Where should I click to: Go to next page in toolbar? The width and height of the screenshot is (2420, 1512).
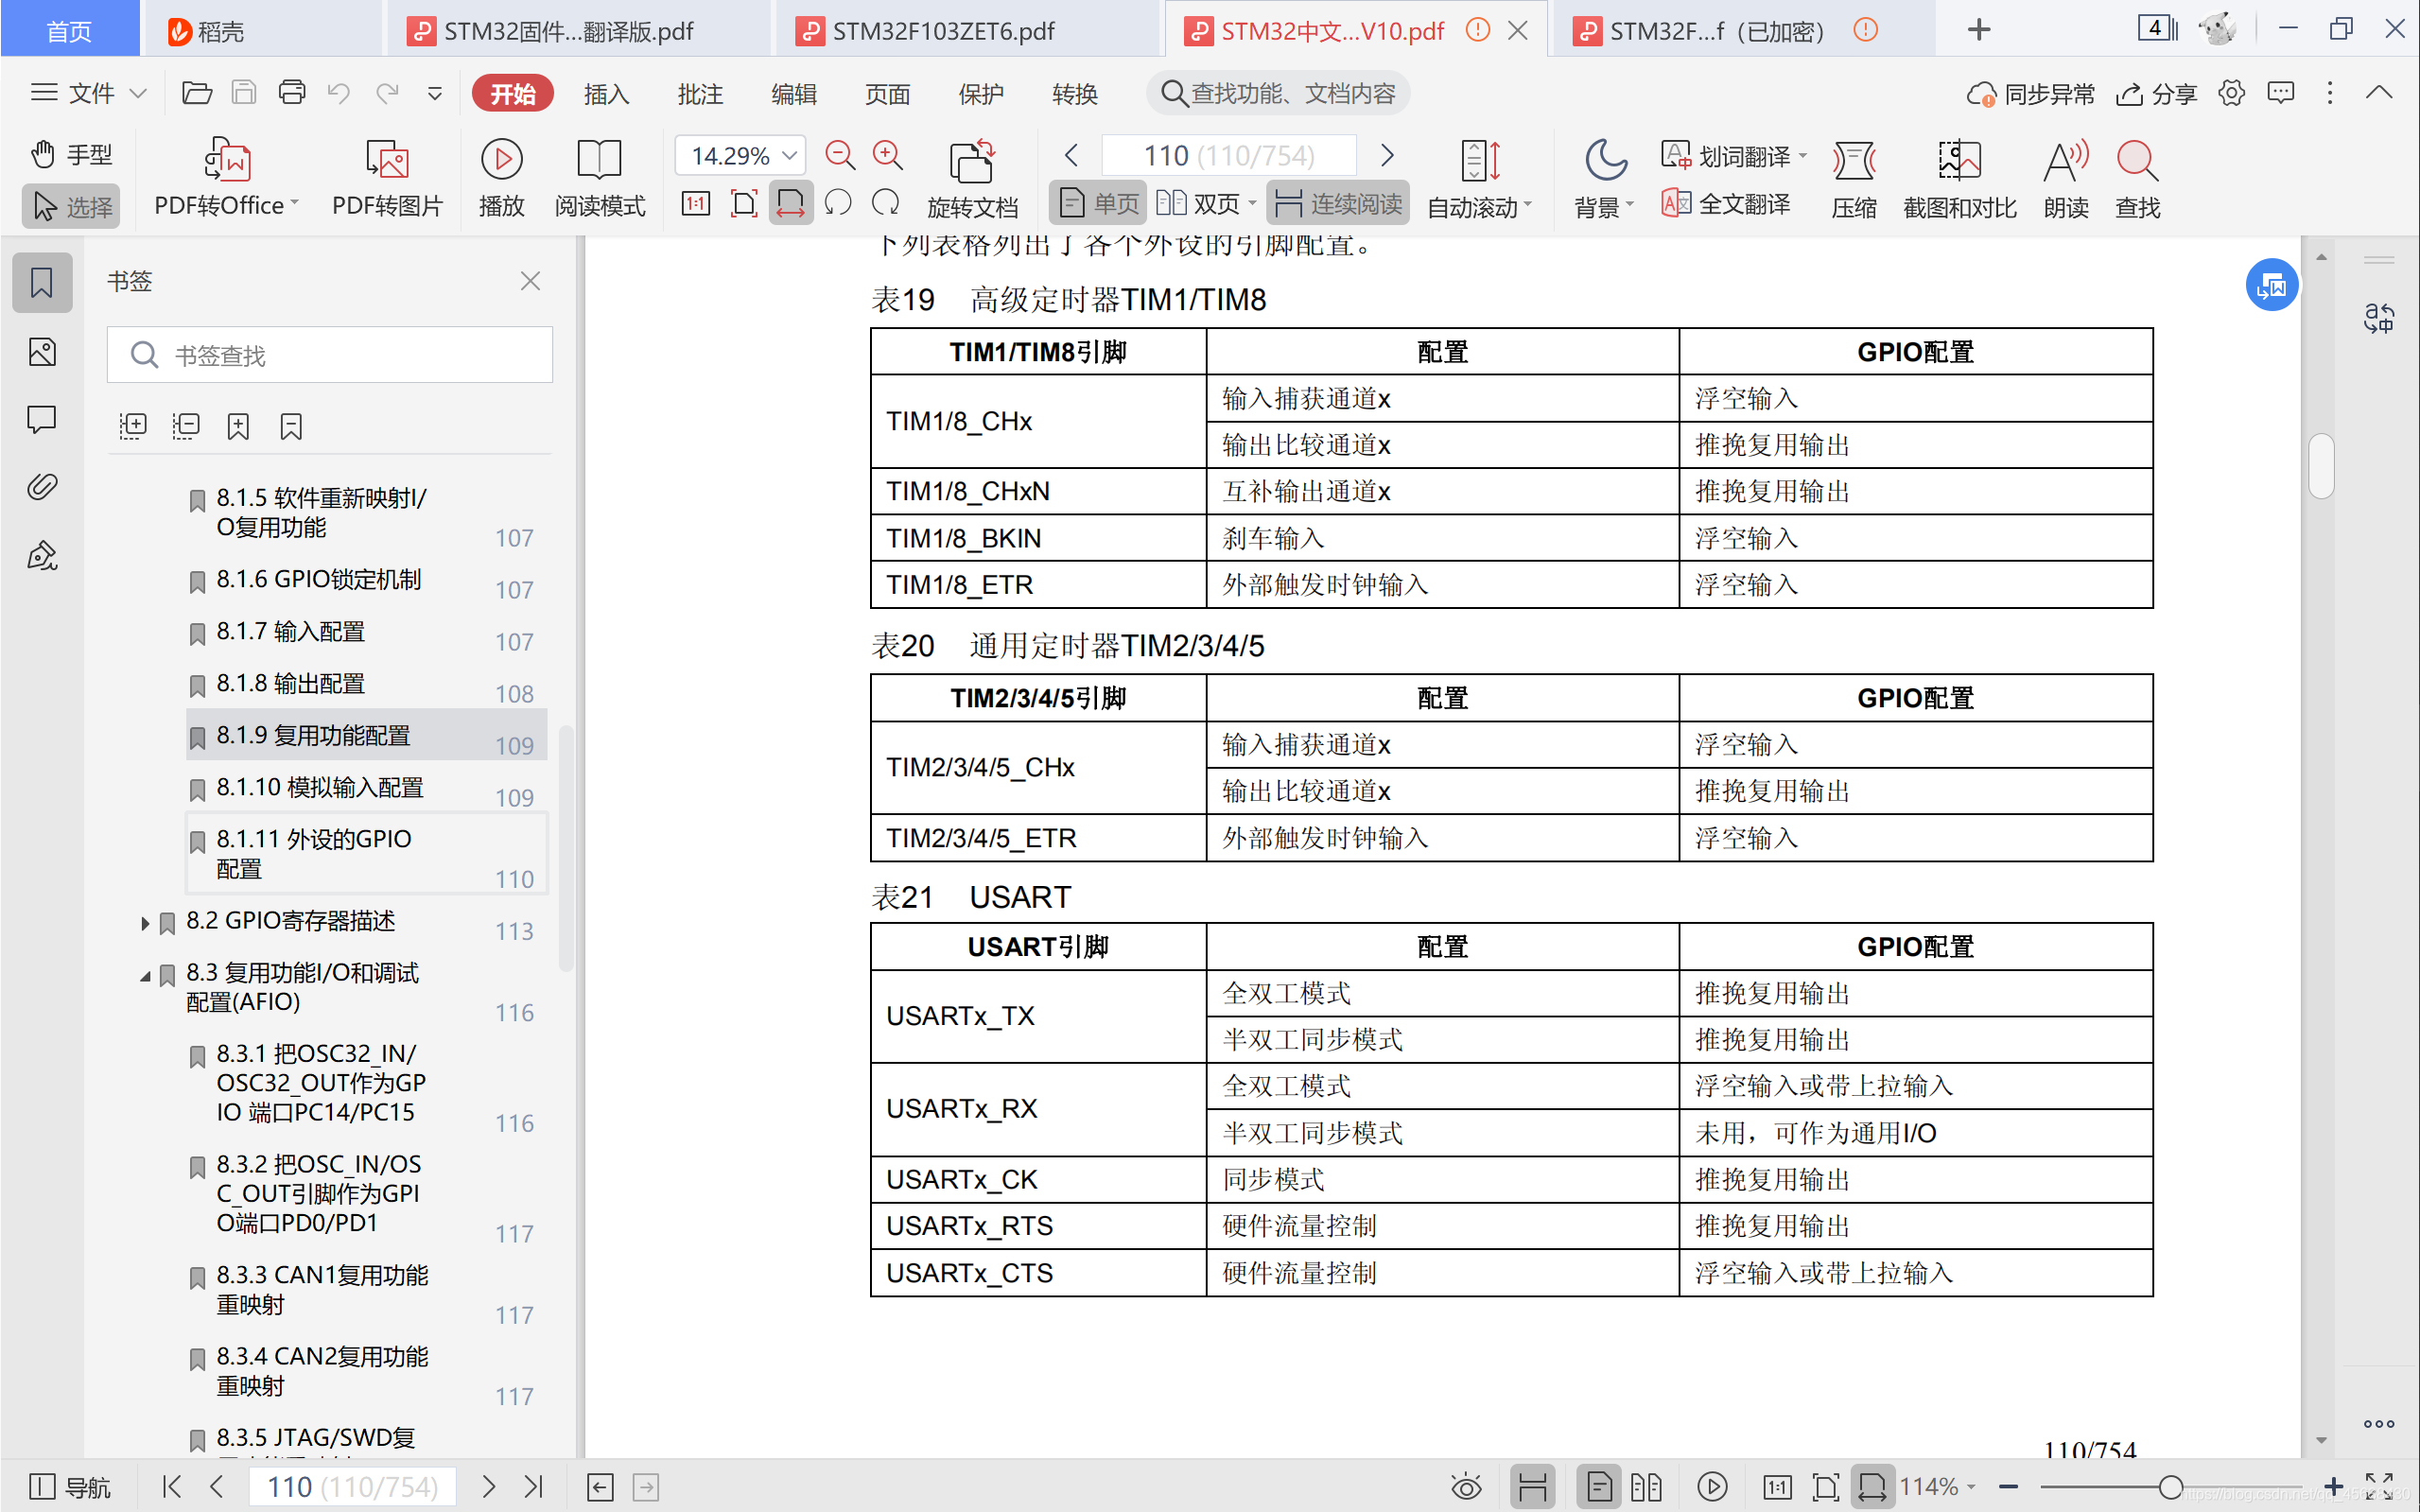[x=1387, y=155]
